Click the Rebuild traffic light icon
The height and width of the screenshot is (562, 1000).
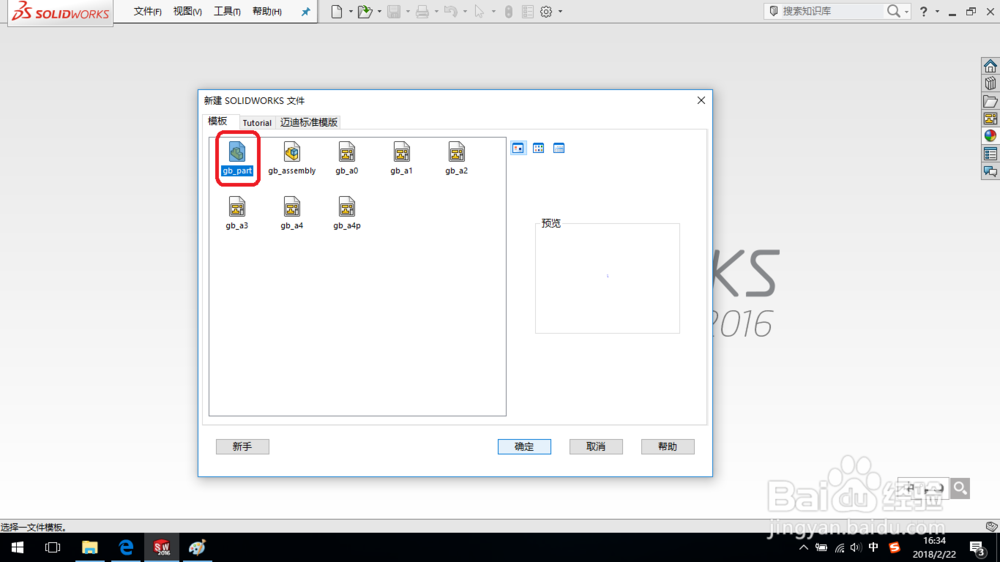point(508,11)
